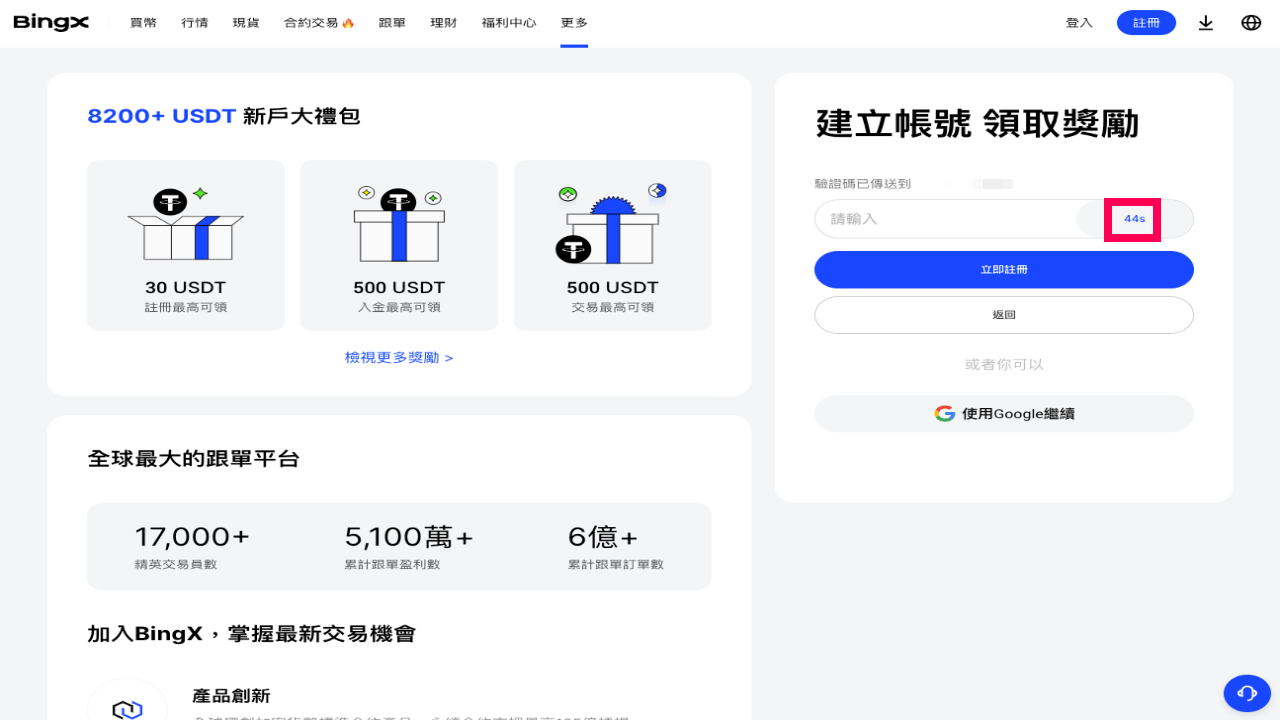Open the globe language selector
The height and width of the screenshot is (720, 1280).
coord(1251,23)
